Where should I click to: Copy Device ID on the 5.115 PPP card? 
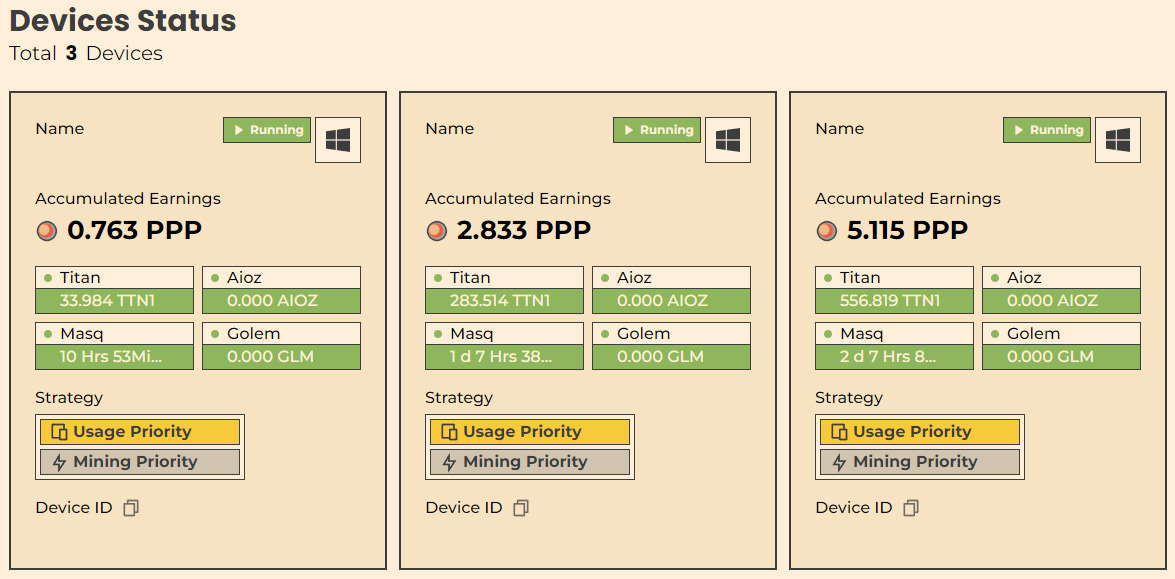click(910, 508)
